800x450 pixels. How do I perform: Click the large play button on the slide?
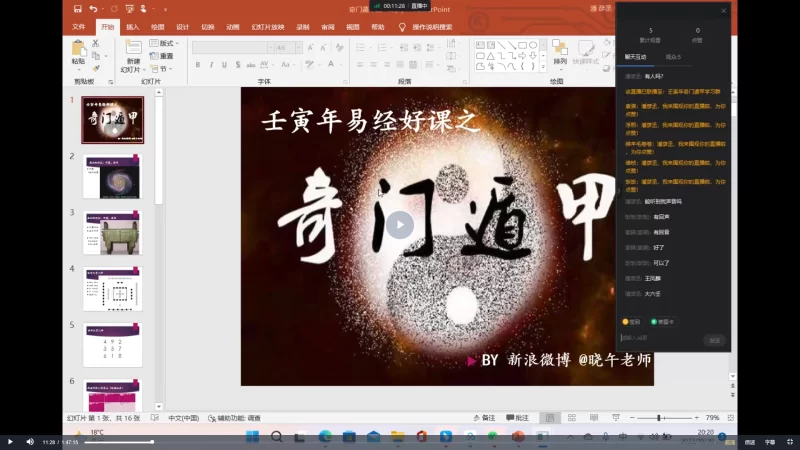point(400,224)
